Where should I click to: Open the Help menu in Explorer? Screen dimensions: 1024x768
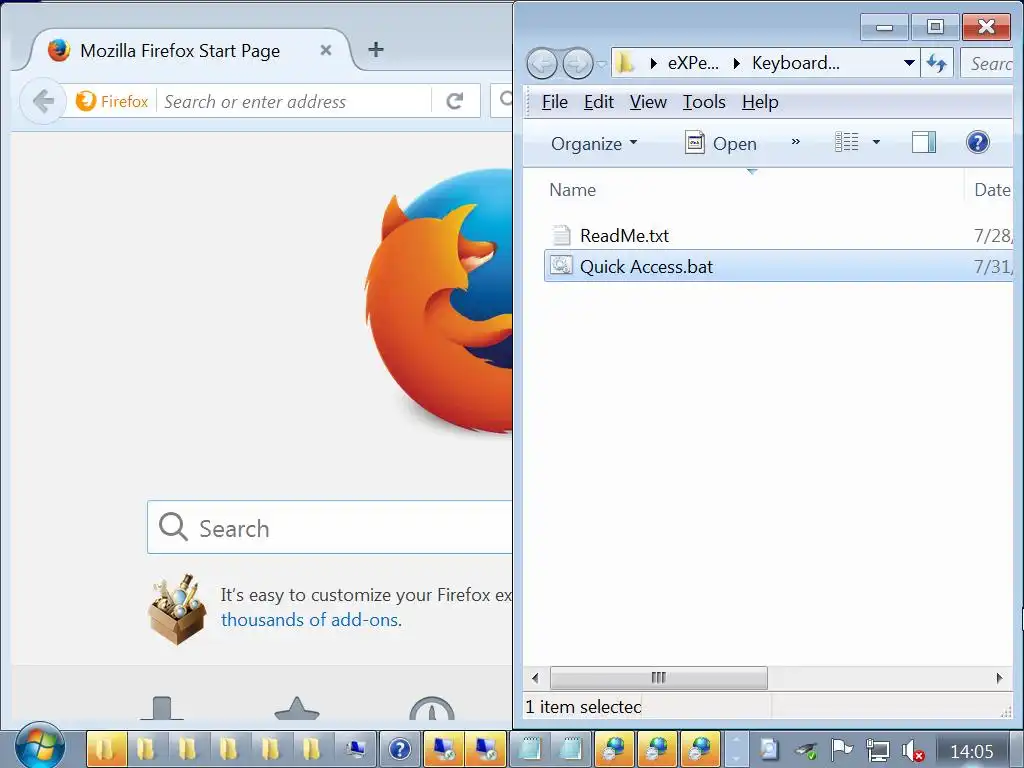click(760, 102)
